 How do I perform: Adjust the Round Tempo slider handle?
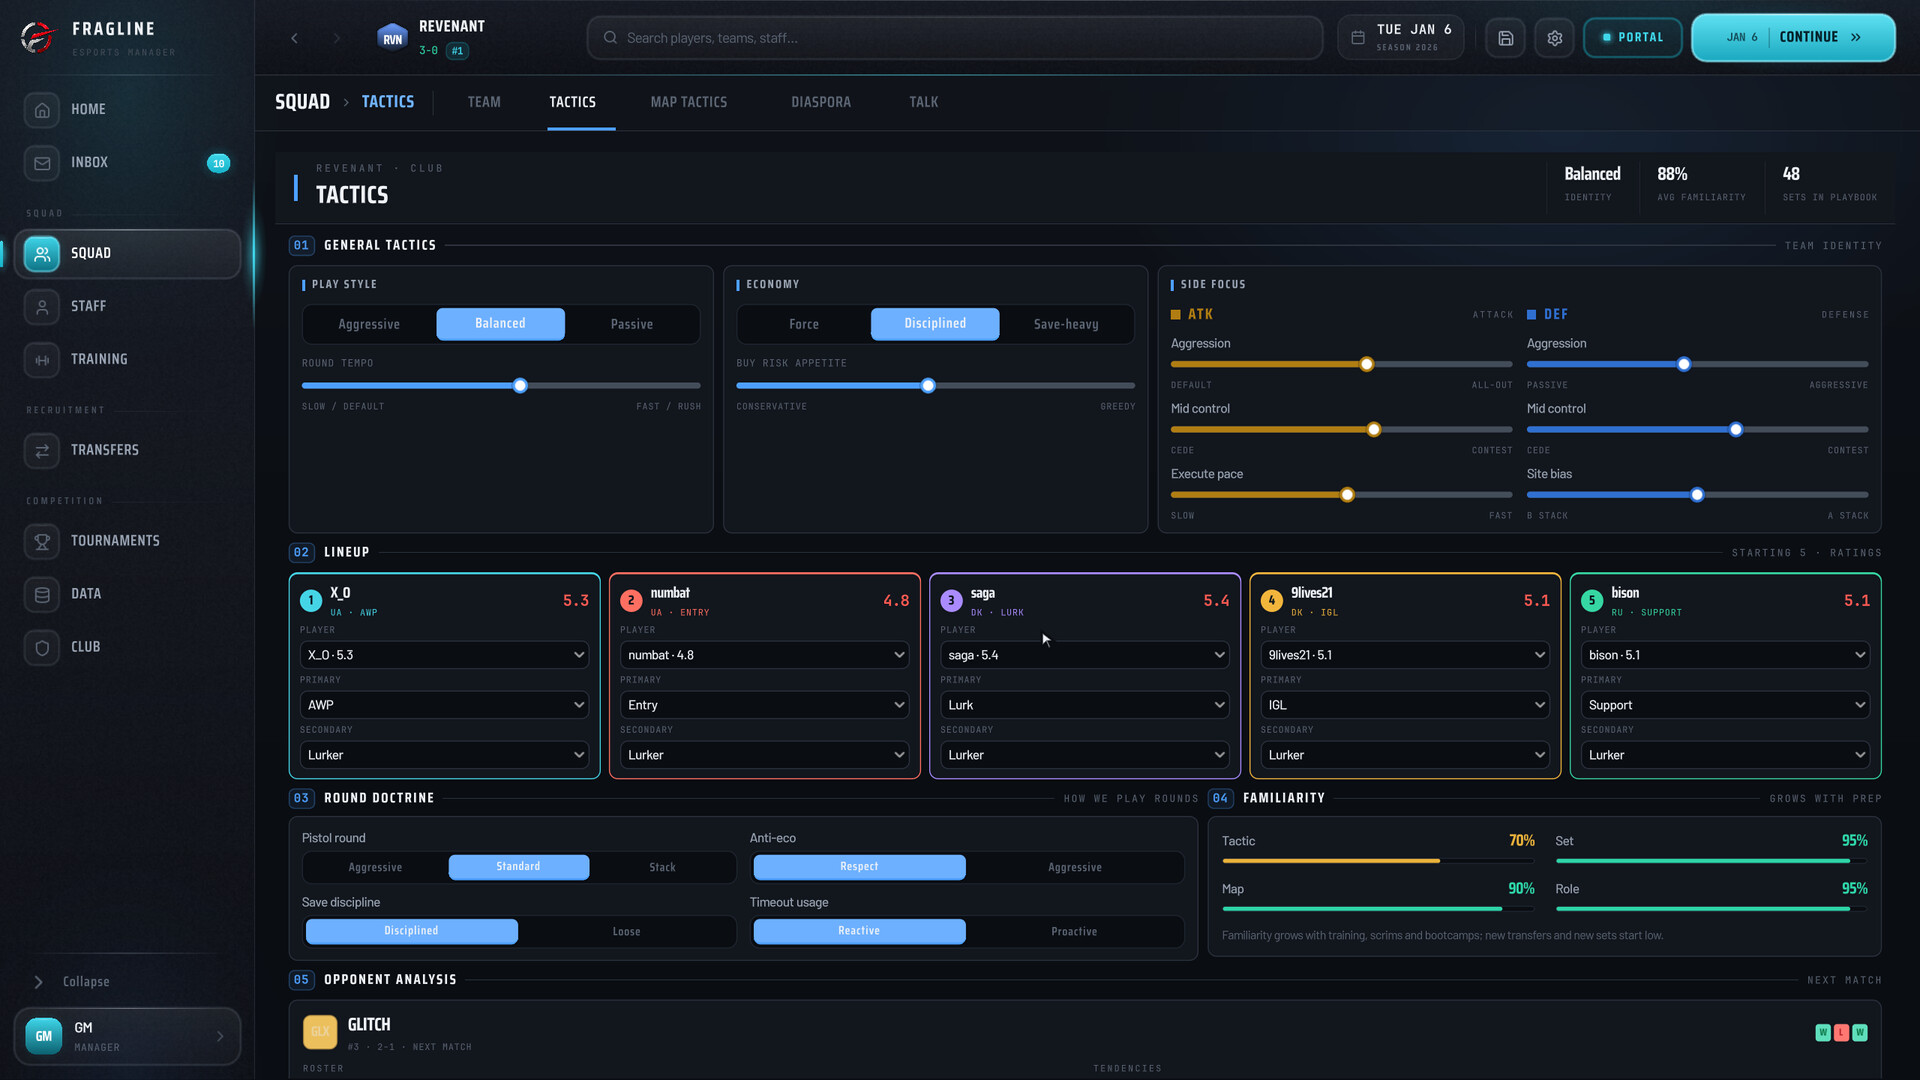(520, 386)
